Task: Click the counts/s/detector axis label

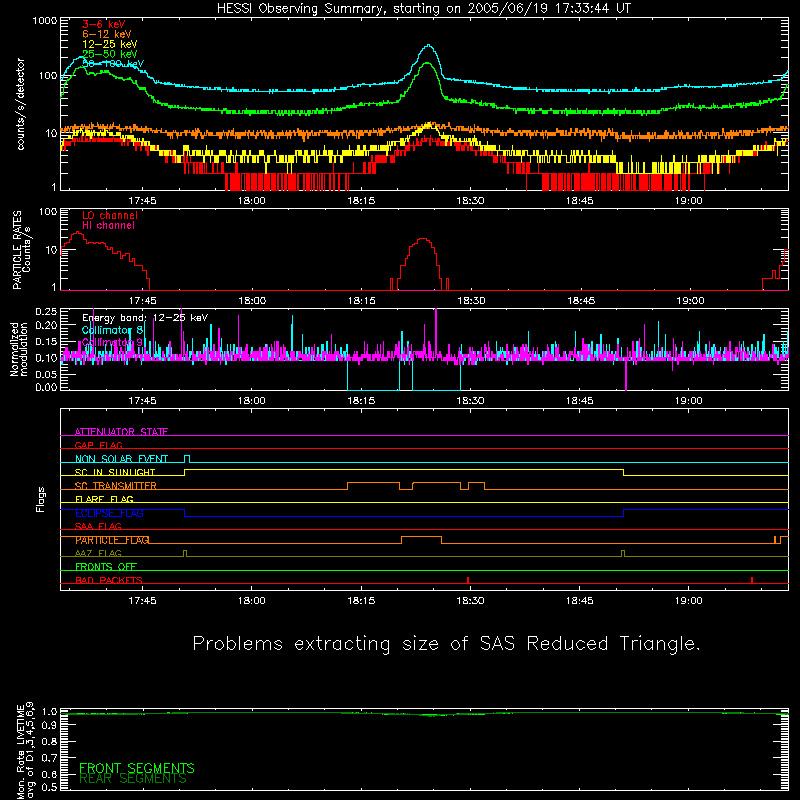Action: [x=20, y=104]
